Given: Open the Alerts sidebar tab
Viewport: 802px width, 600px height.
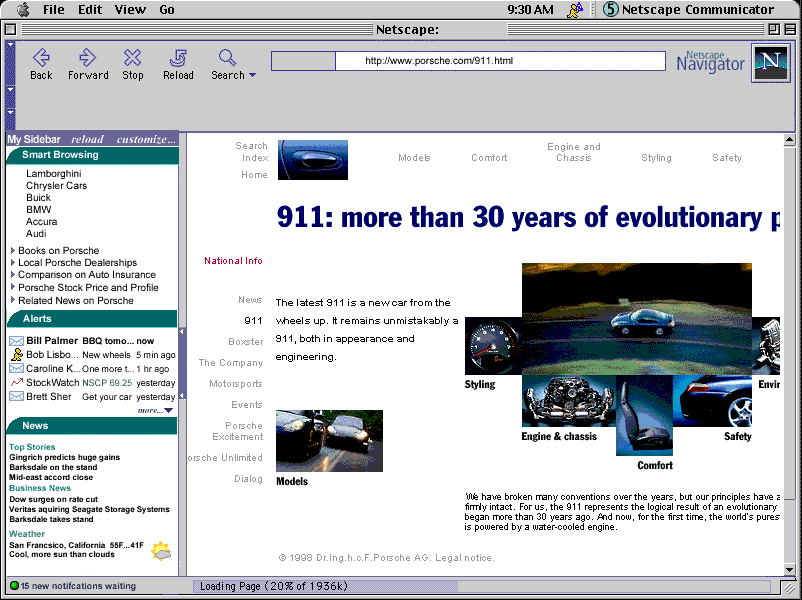Looking at the screenshot, I should point(92,319).
